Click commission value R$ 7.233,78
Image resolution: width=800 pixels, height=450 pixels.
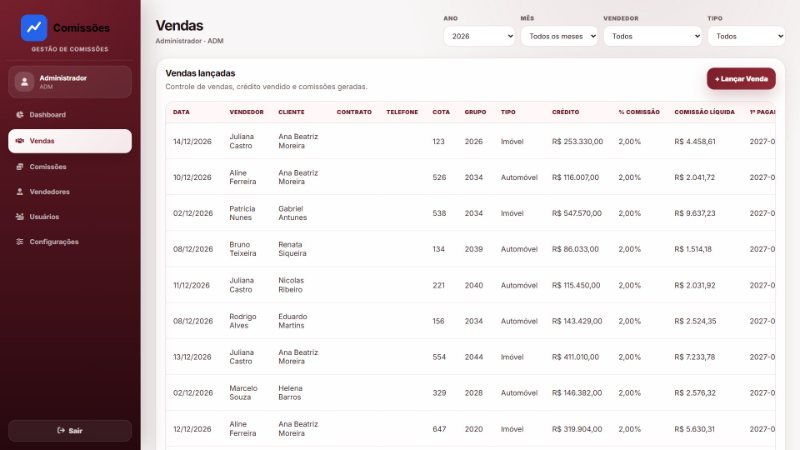694,357
